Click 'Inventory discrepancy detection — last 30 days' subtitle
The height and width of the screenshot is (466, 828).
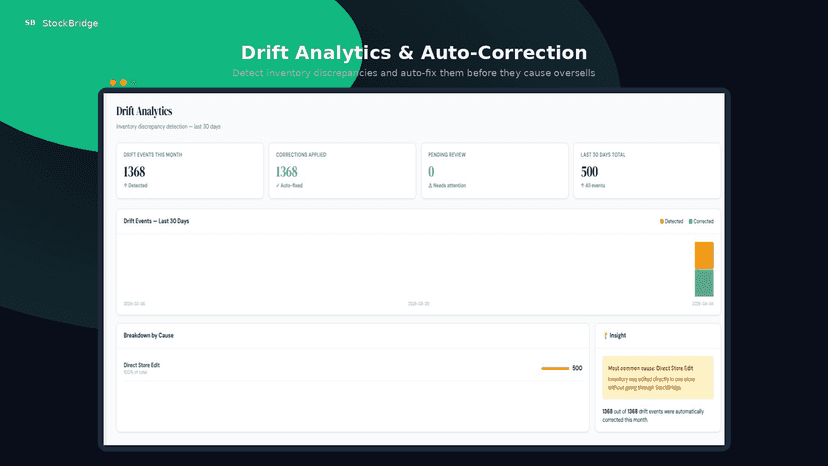point(168,127)
